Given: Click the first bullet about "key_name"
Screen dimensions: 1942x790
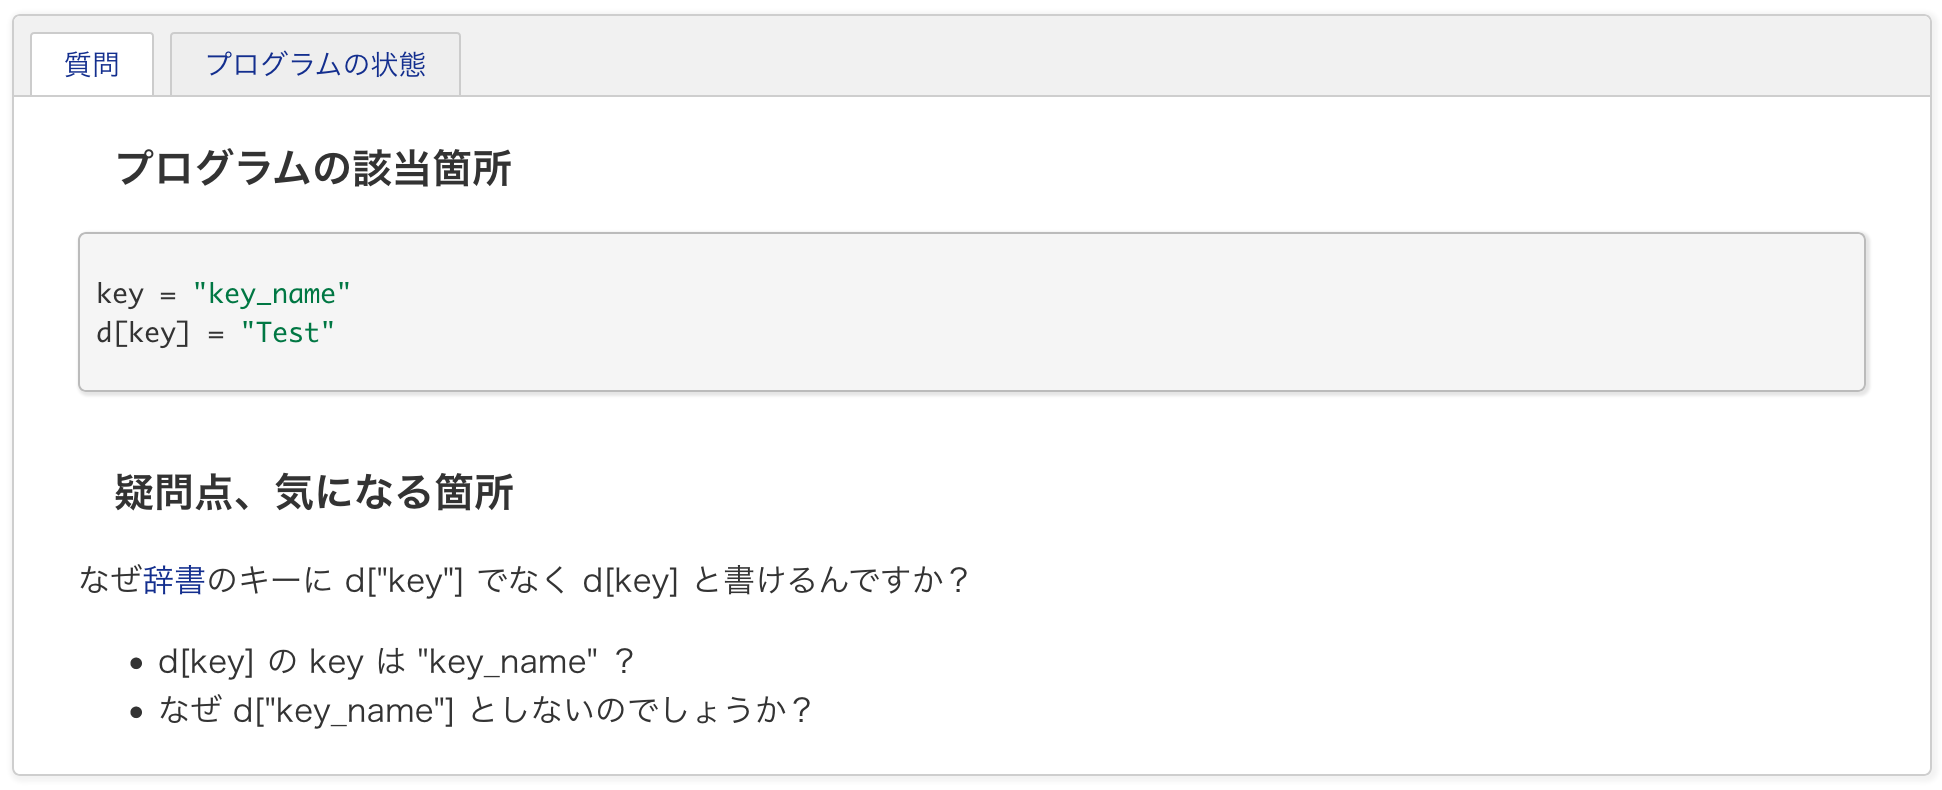Looking at the screenshot, I should coord(396,662).
